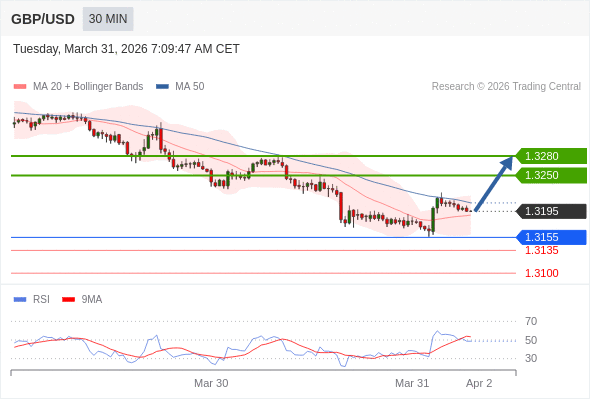
Task: Click the Mar 30 date axis label
Action: (x=211, y=383)
